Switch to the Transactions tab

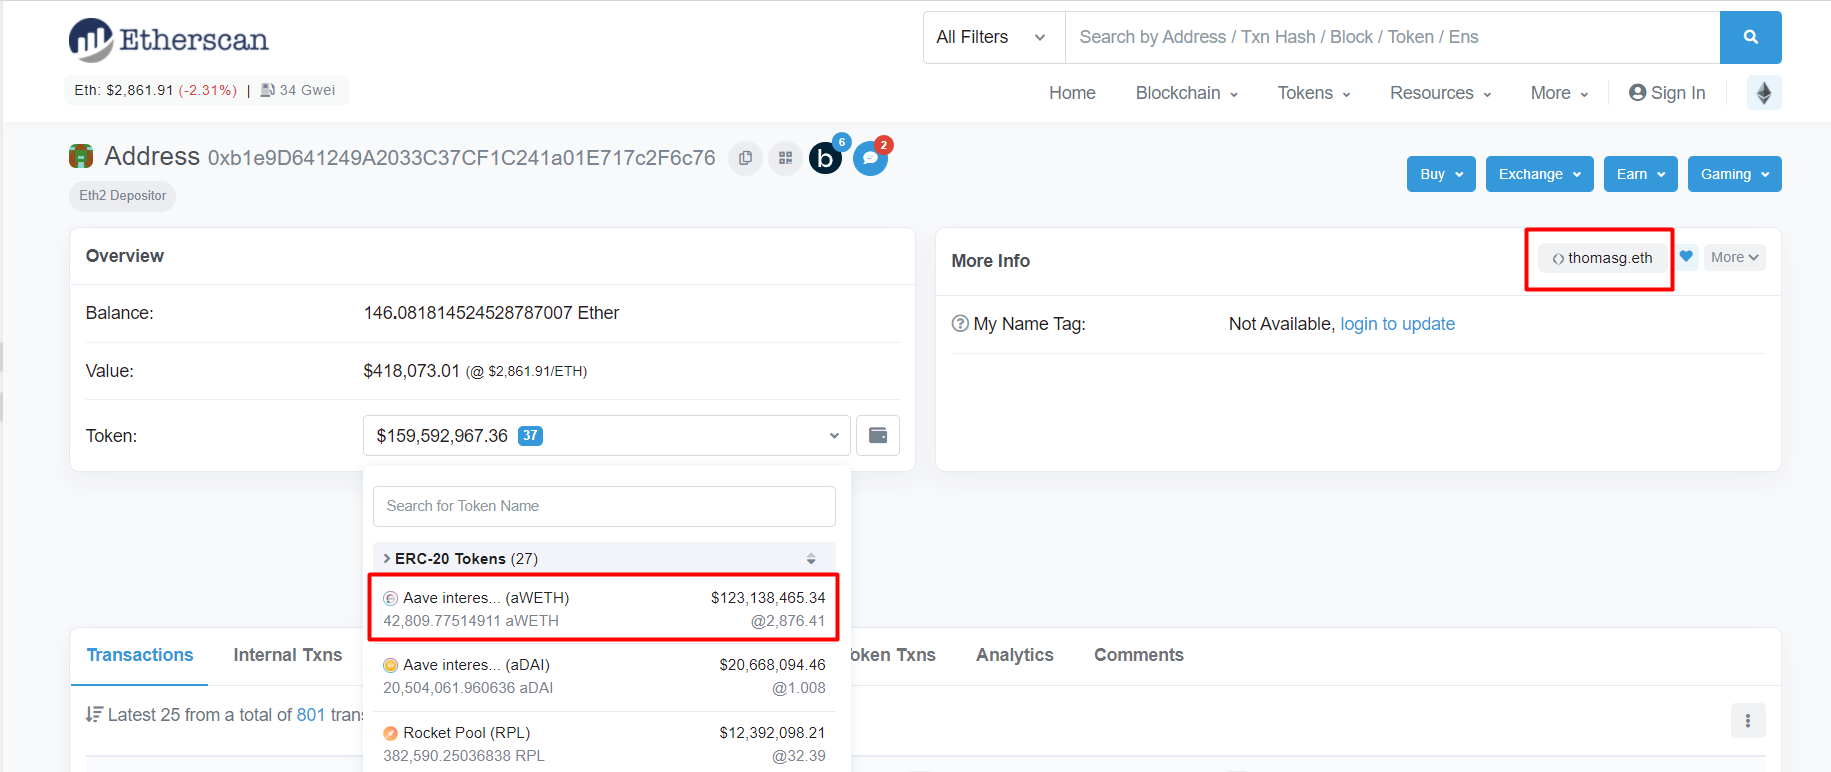tap(140, 655)
